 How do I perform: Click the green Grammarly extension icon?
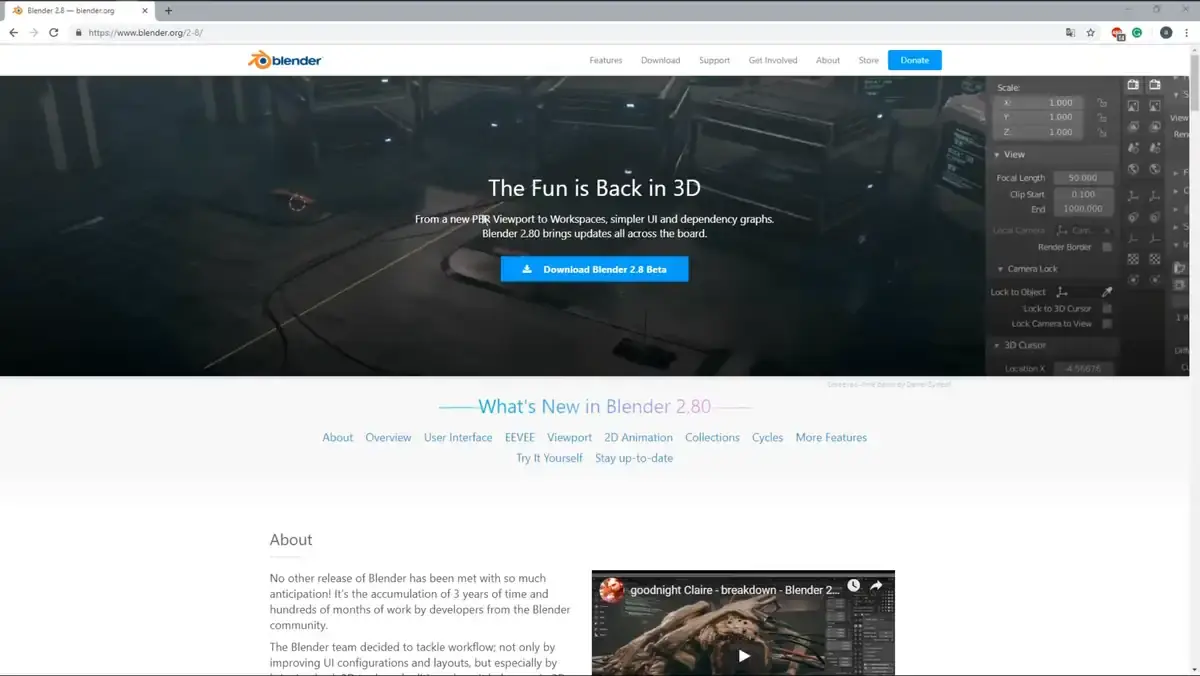[x=1137, y=32]
